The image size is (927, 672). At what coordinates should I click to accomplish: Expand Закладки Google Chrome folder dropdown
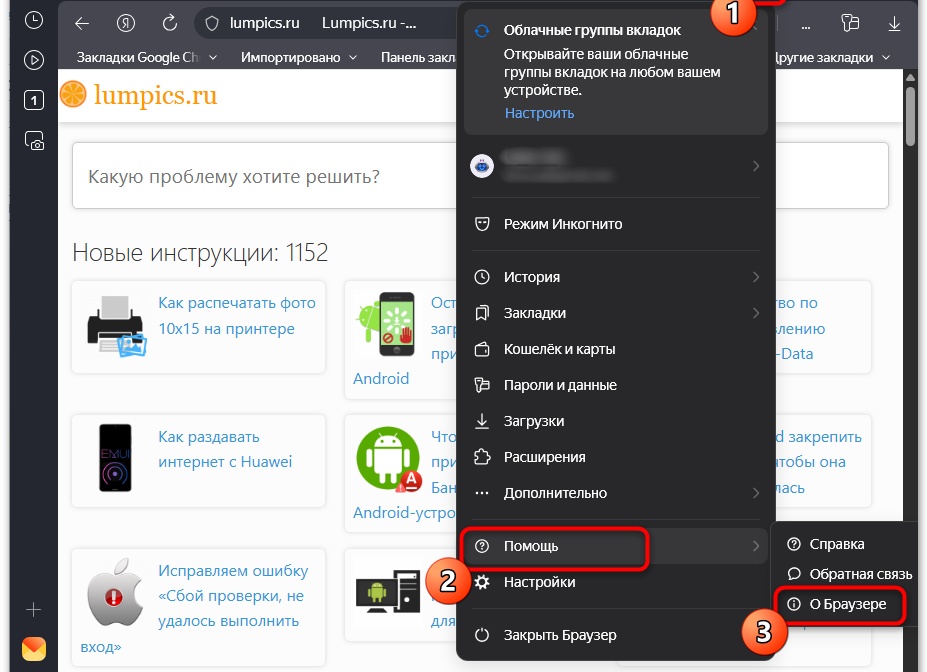(x=213, y=57)
